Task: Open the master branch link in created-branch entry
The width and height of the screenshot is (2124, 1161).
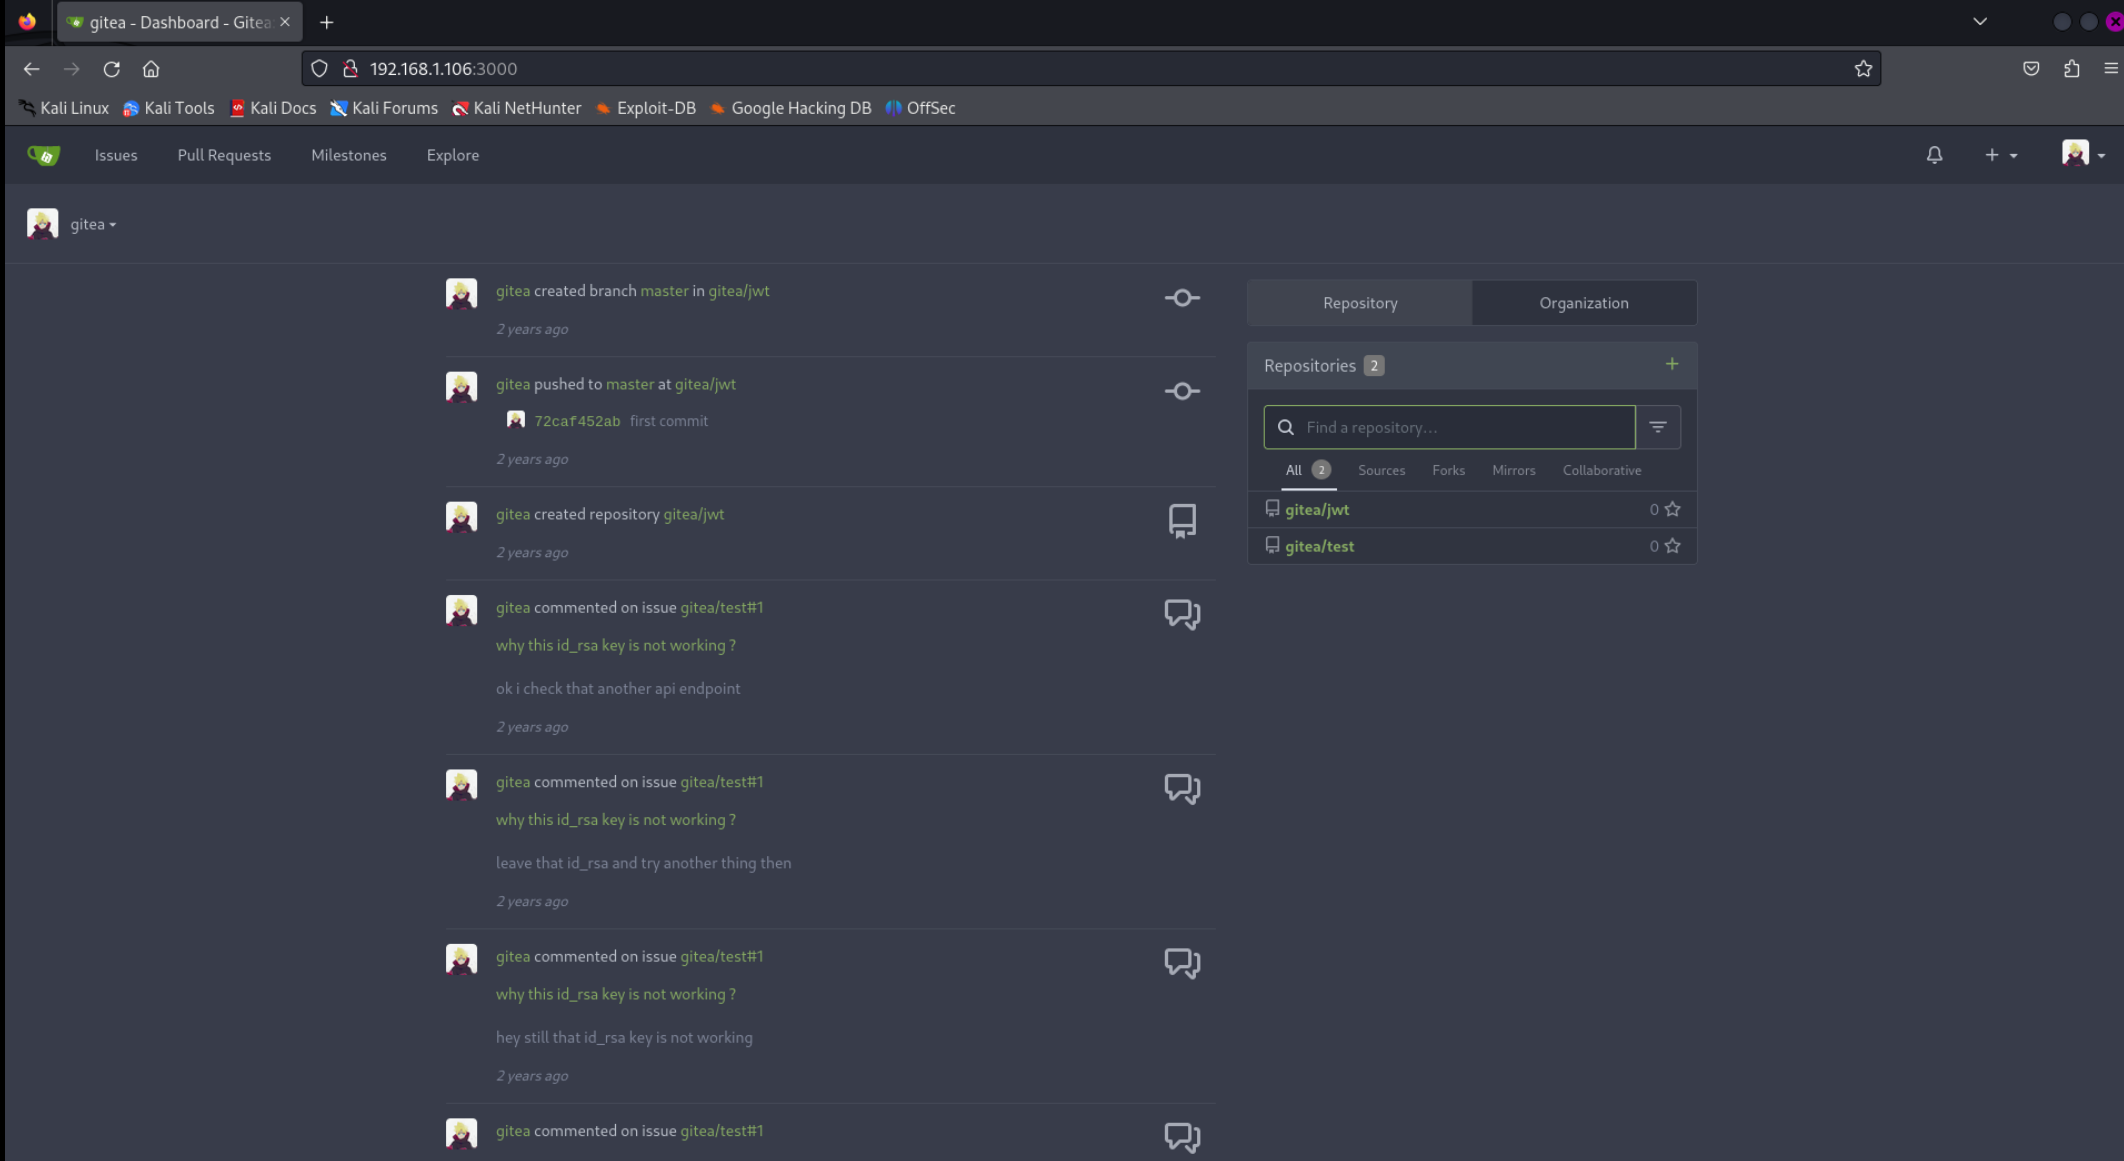Action: (664, 291)
